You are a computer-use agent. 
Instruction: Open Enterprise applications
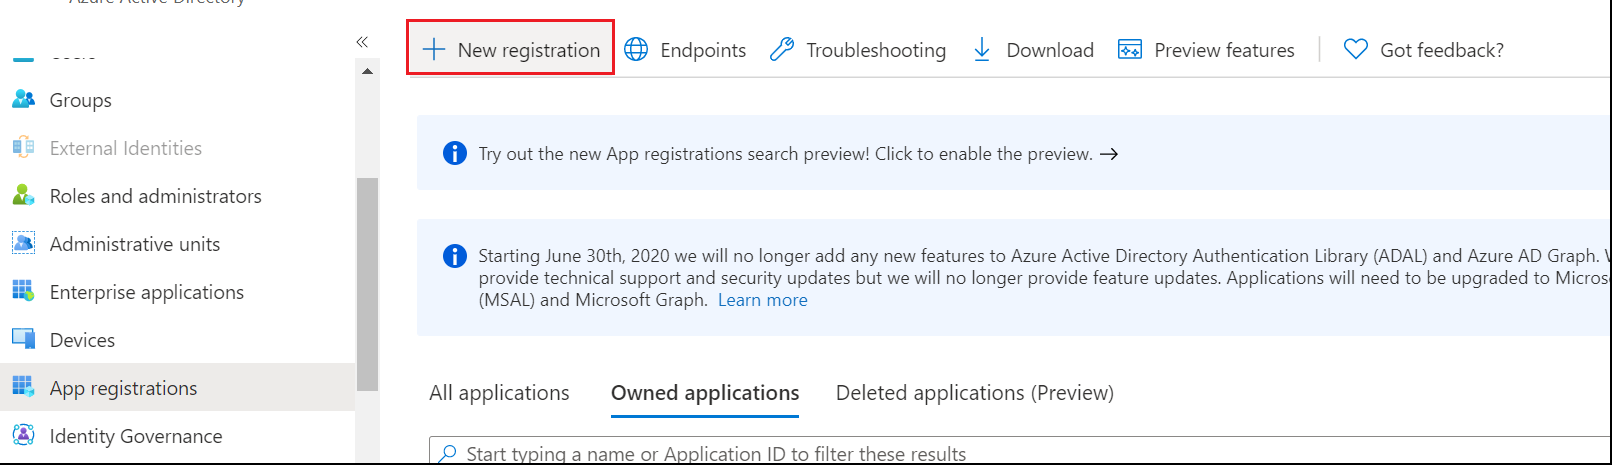146,292
